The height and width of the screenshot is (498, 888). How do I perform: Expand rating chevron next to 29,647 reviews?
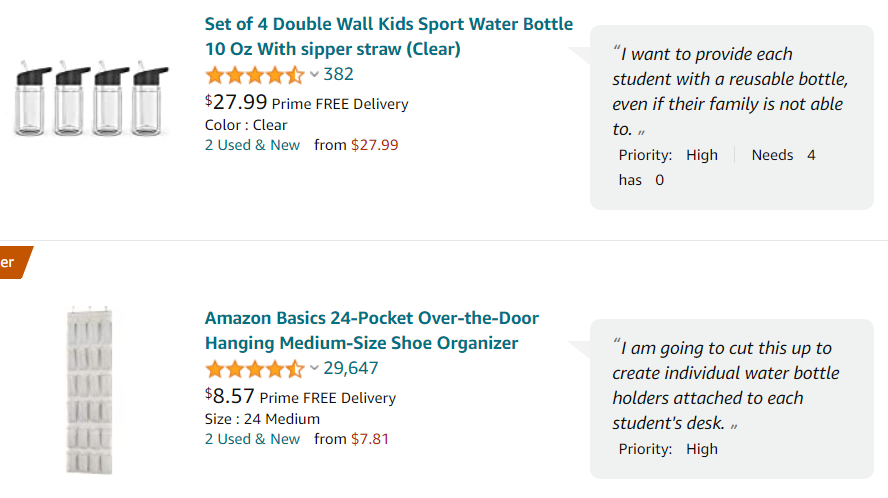[x=314, y=368]
